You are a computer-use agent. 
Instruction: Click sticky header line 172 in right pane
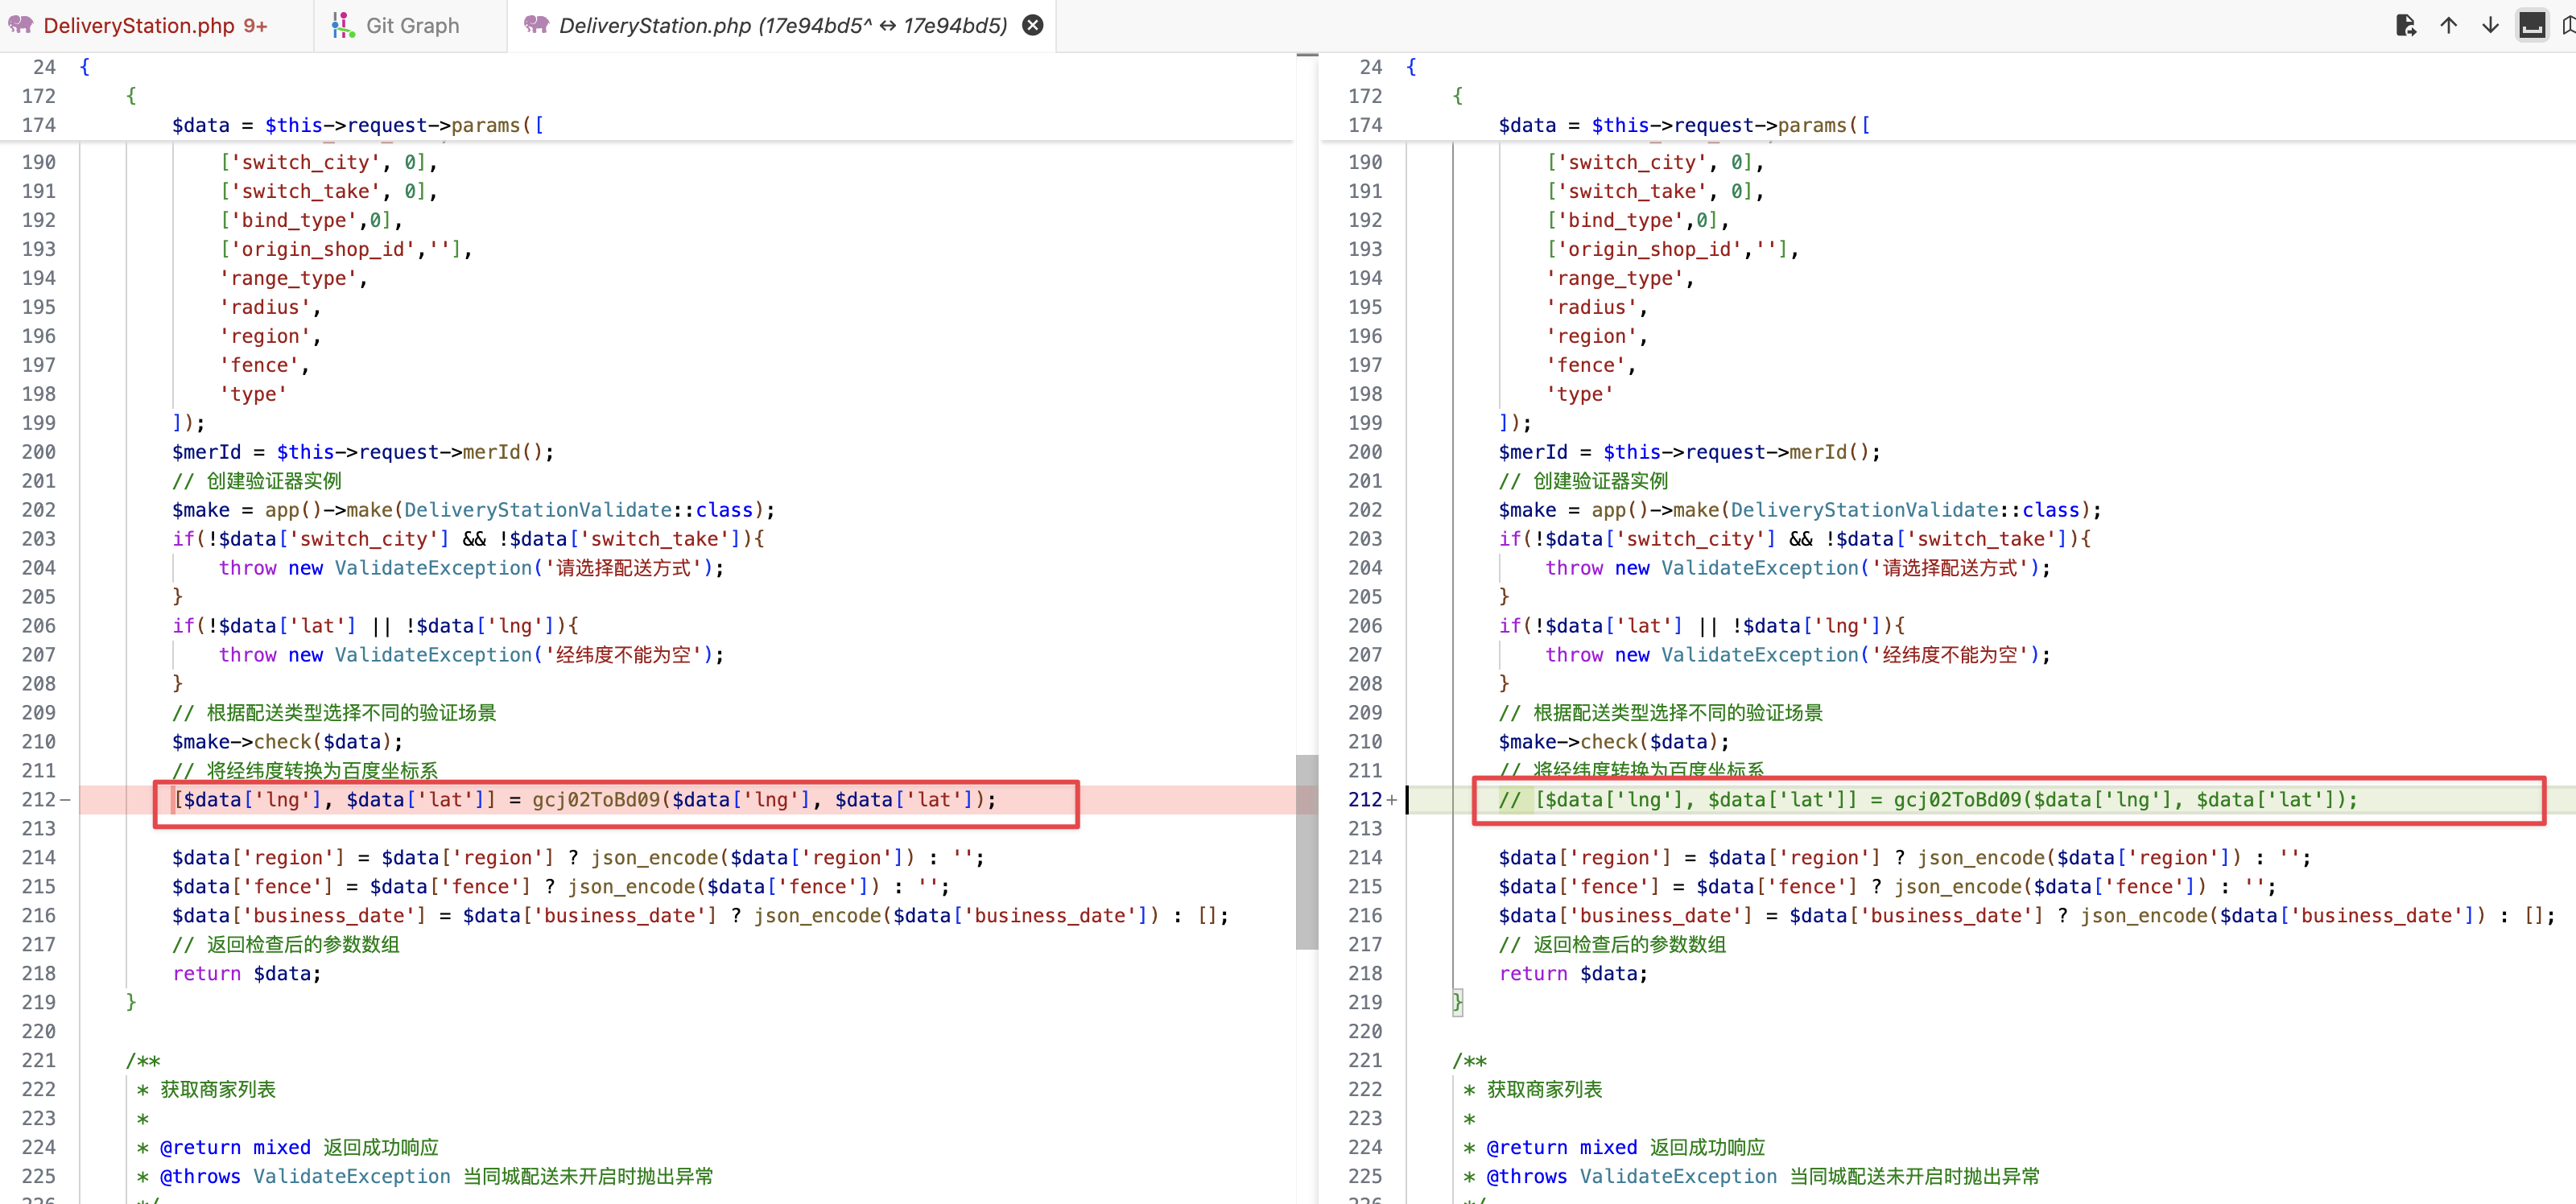click(x=1456, y=97)
